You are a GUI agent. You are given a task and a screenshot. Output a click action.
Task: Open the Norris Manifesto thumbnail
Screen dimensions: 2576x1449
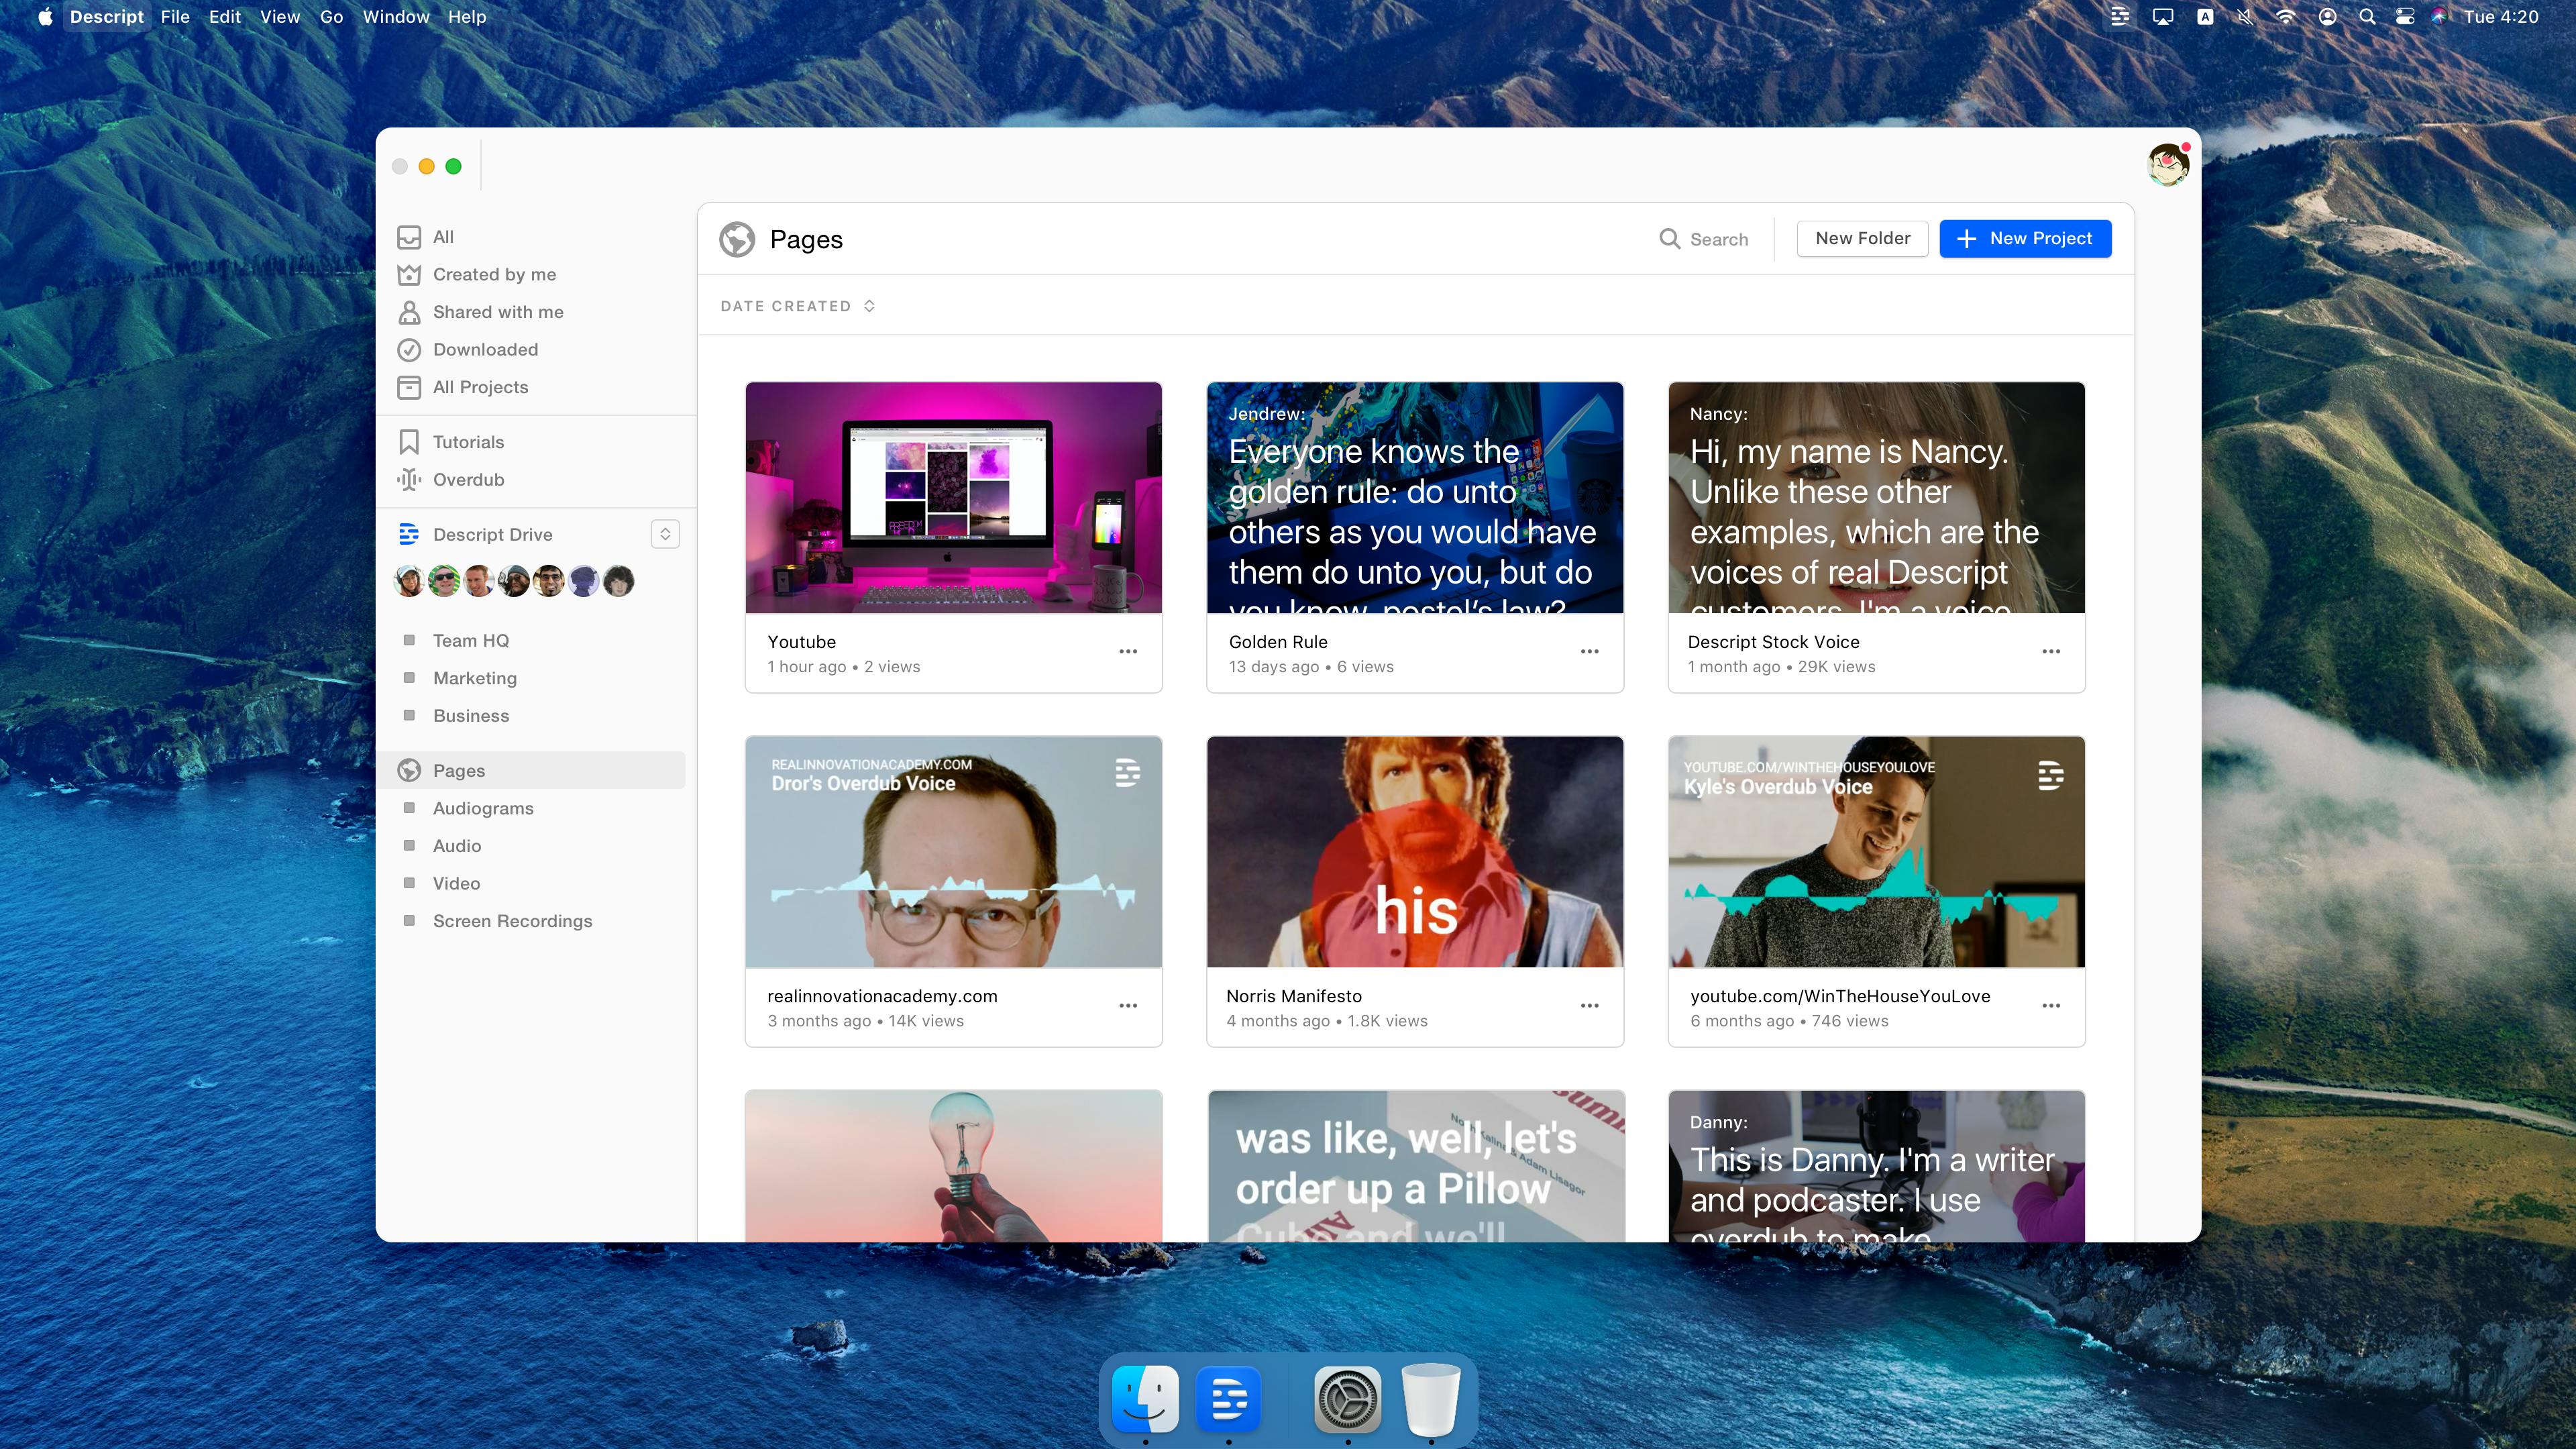(1415, 852)
